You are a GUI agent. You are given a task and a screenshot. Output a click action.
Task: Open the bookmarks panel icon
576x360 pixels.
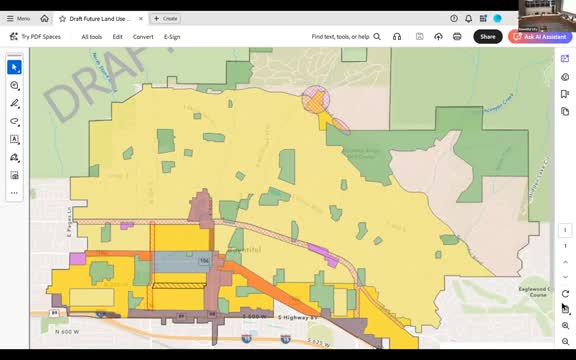[565, 94]
